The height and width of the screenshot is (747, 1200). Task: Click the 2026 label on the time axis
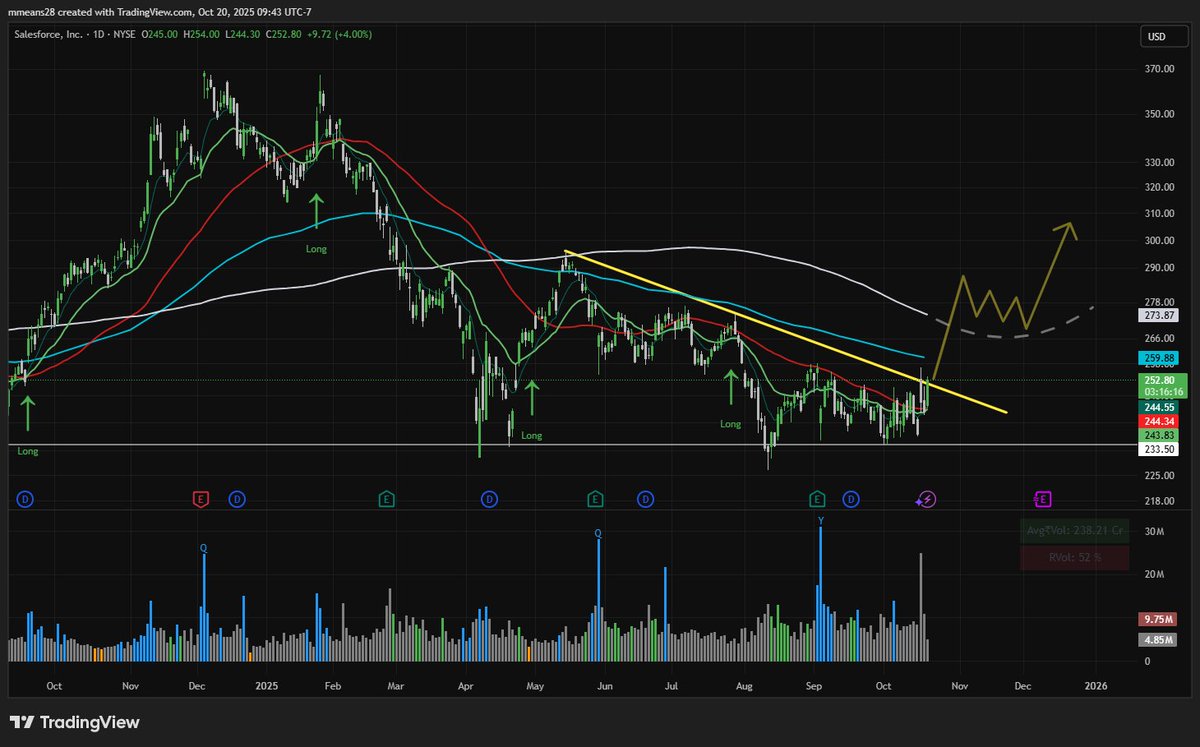[1096, 685]
